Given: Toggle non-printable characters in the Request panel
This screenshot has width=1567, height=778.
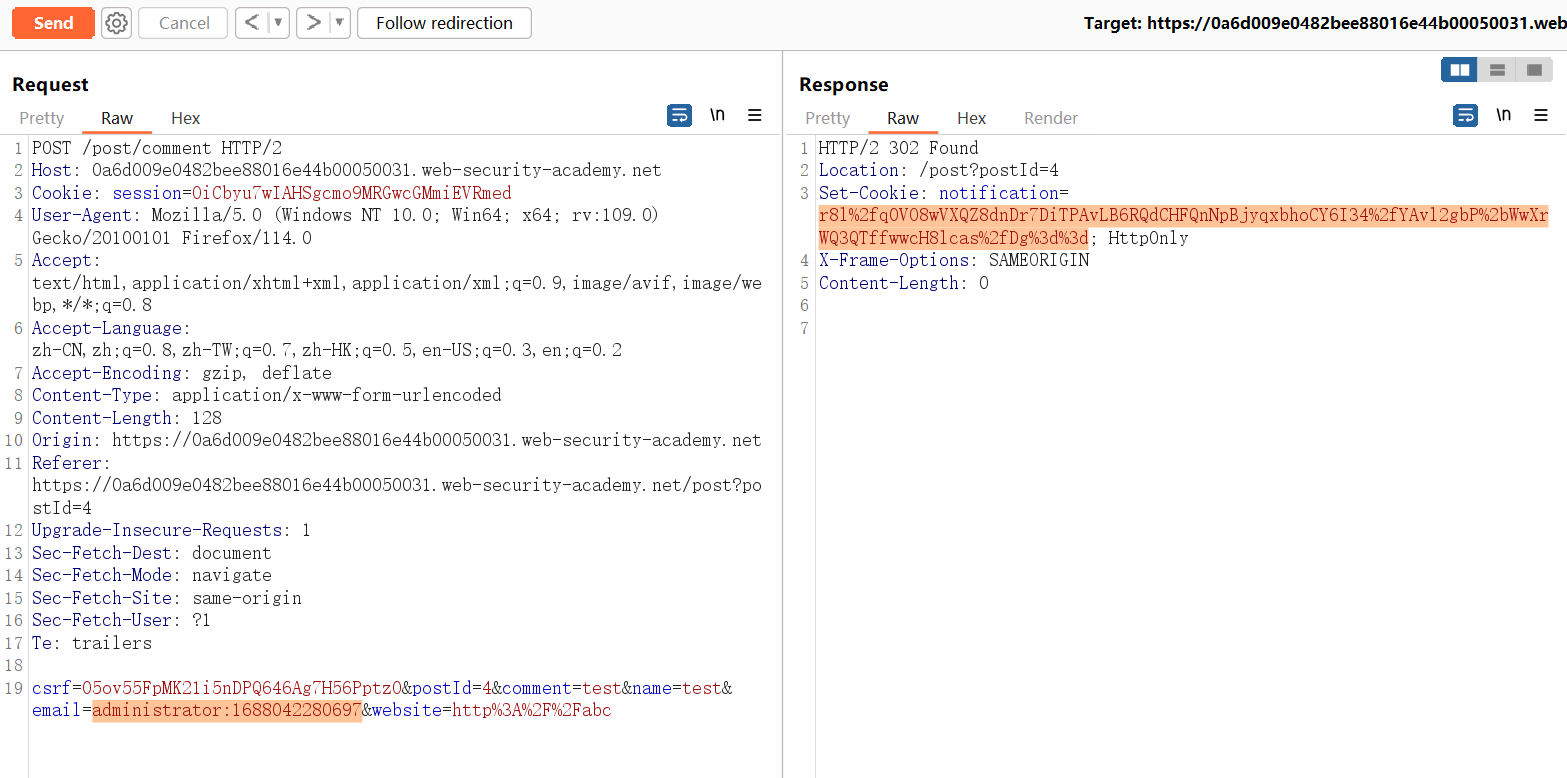Looking at the screenshot, I should [717, 116].
